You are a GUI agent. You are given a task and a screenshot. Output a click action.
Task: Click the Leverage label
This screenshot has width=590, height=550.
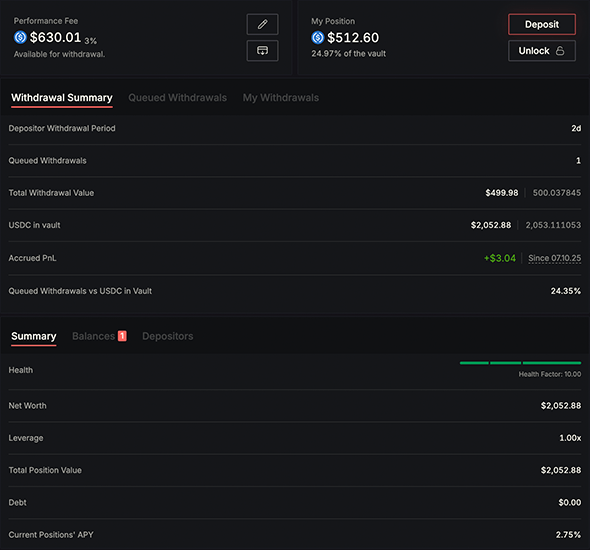point(26,438)
